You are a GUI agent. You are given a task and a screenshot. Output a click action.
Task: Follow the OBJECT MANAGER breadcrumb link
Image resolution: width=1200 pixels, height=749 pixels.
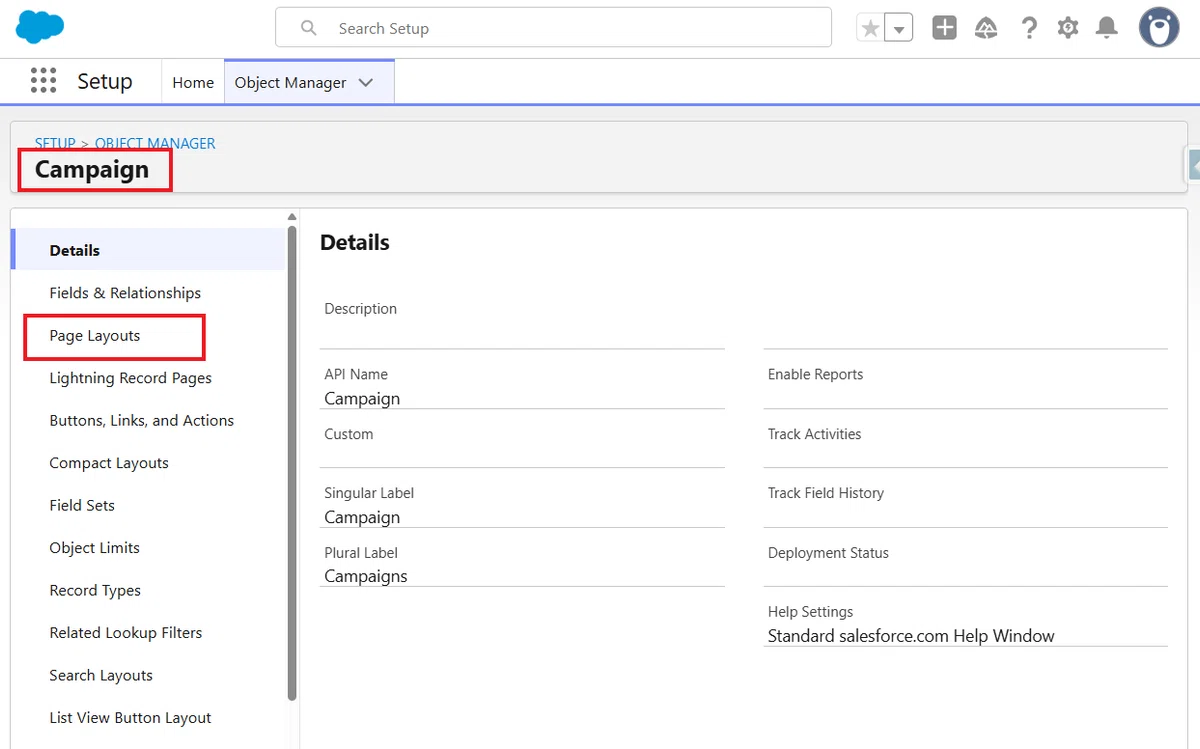point(155,143)
